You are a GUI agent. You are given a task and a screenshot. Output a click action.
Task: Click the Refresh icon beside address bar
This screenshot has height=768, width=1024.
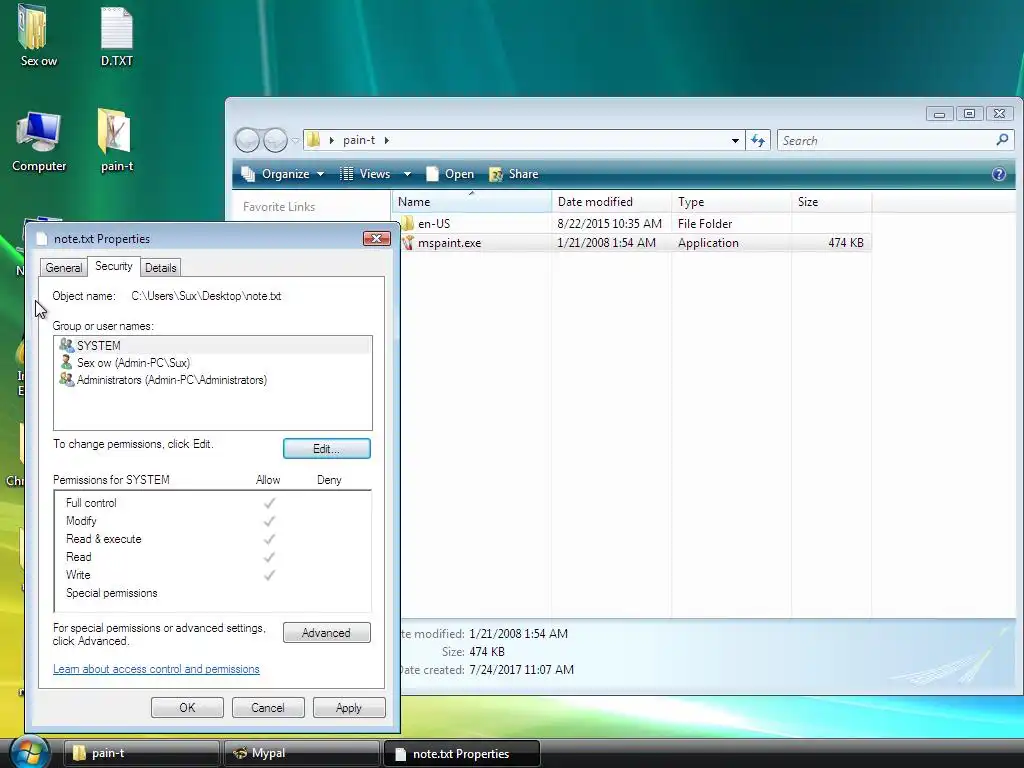pyautogui.click(x=758, y=140)
